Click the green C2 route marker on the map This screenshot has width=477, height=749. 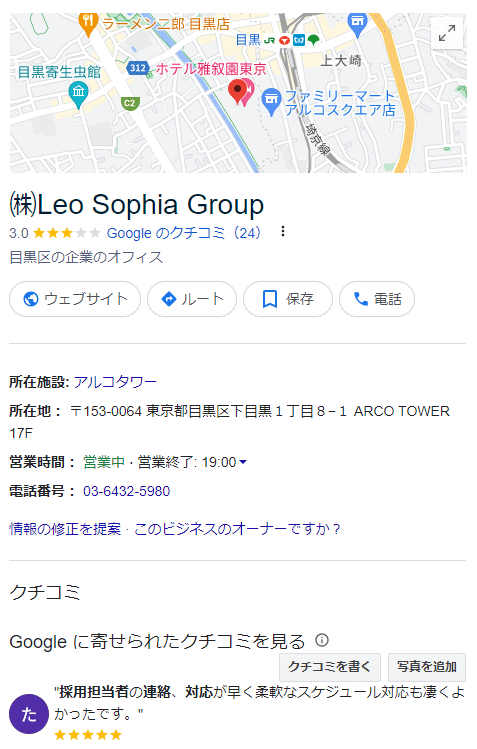(x=130, y=103)
